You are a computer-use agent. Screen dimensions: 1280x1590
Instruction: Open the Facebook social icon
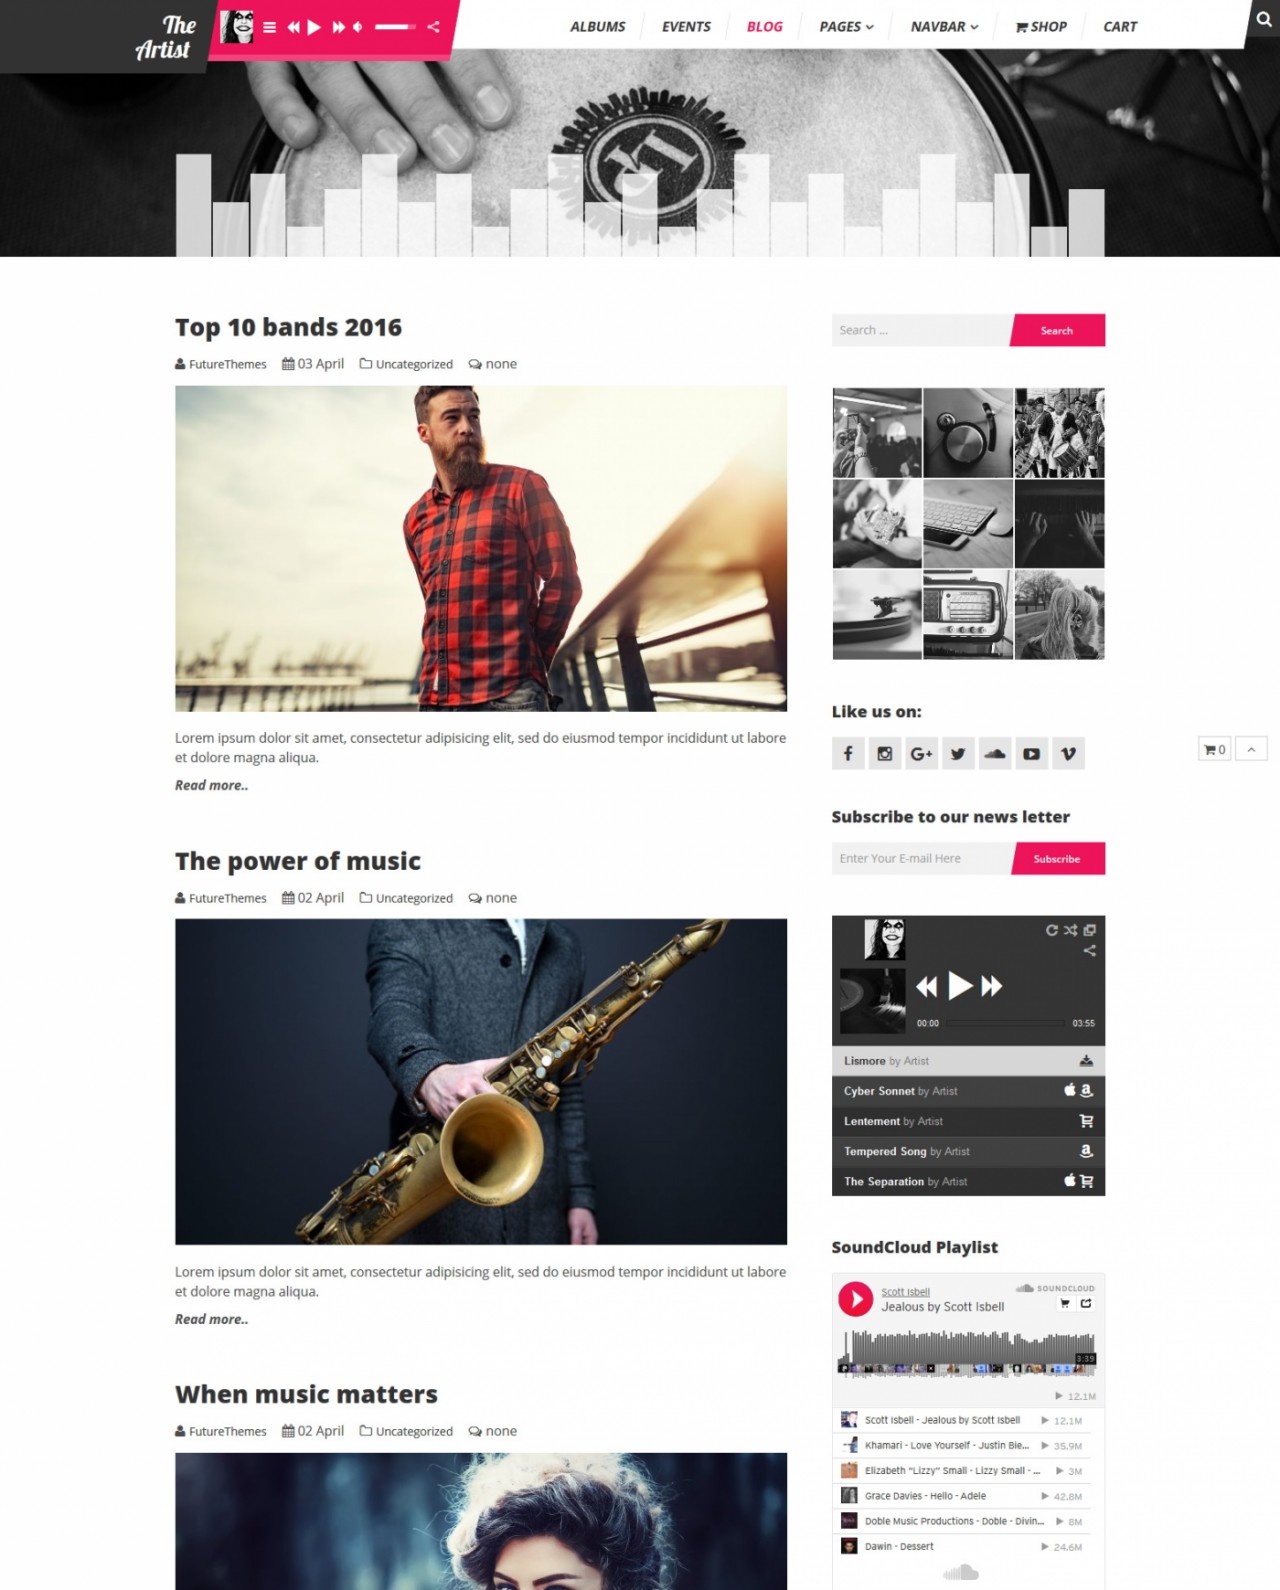tap(848, 753)
